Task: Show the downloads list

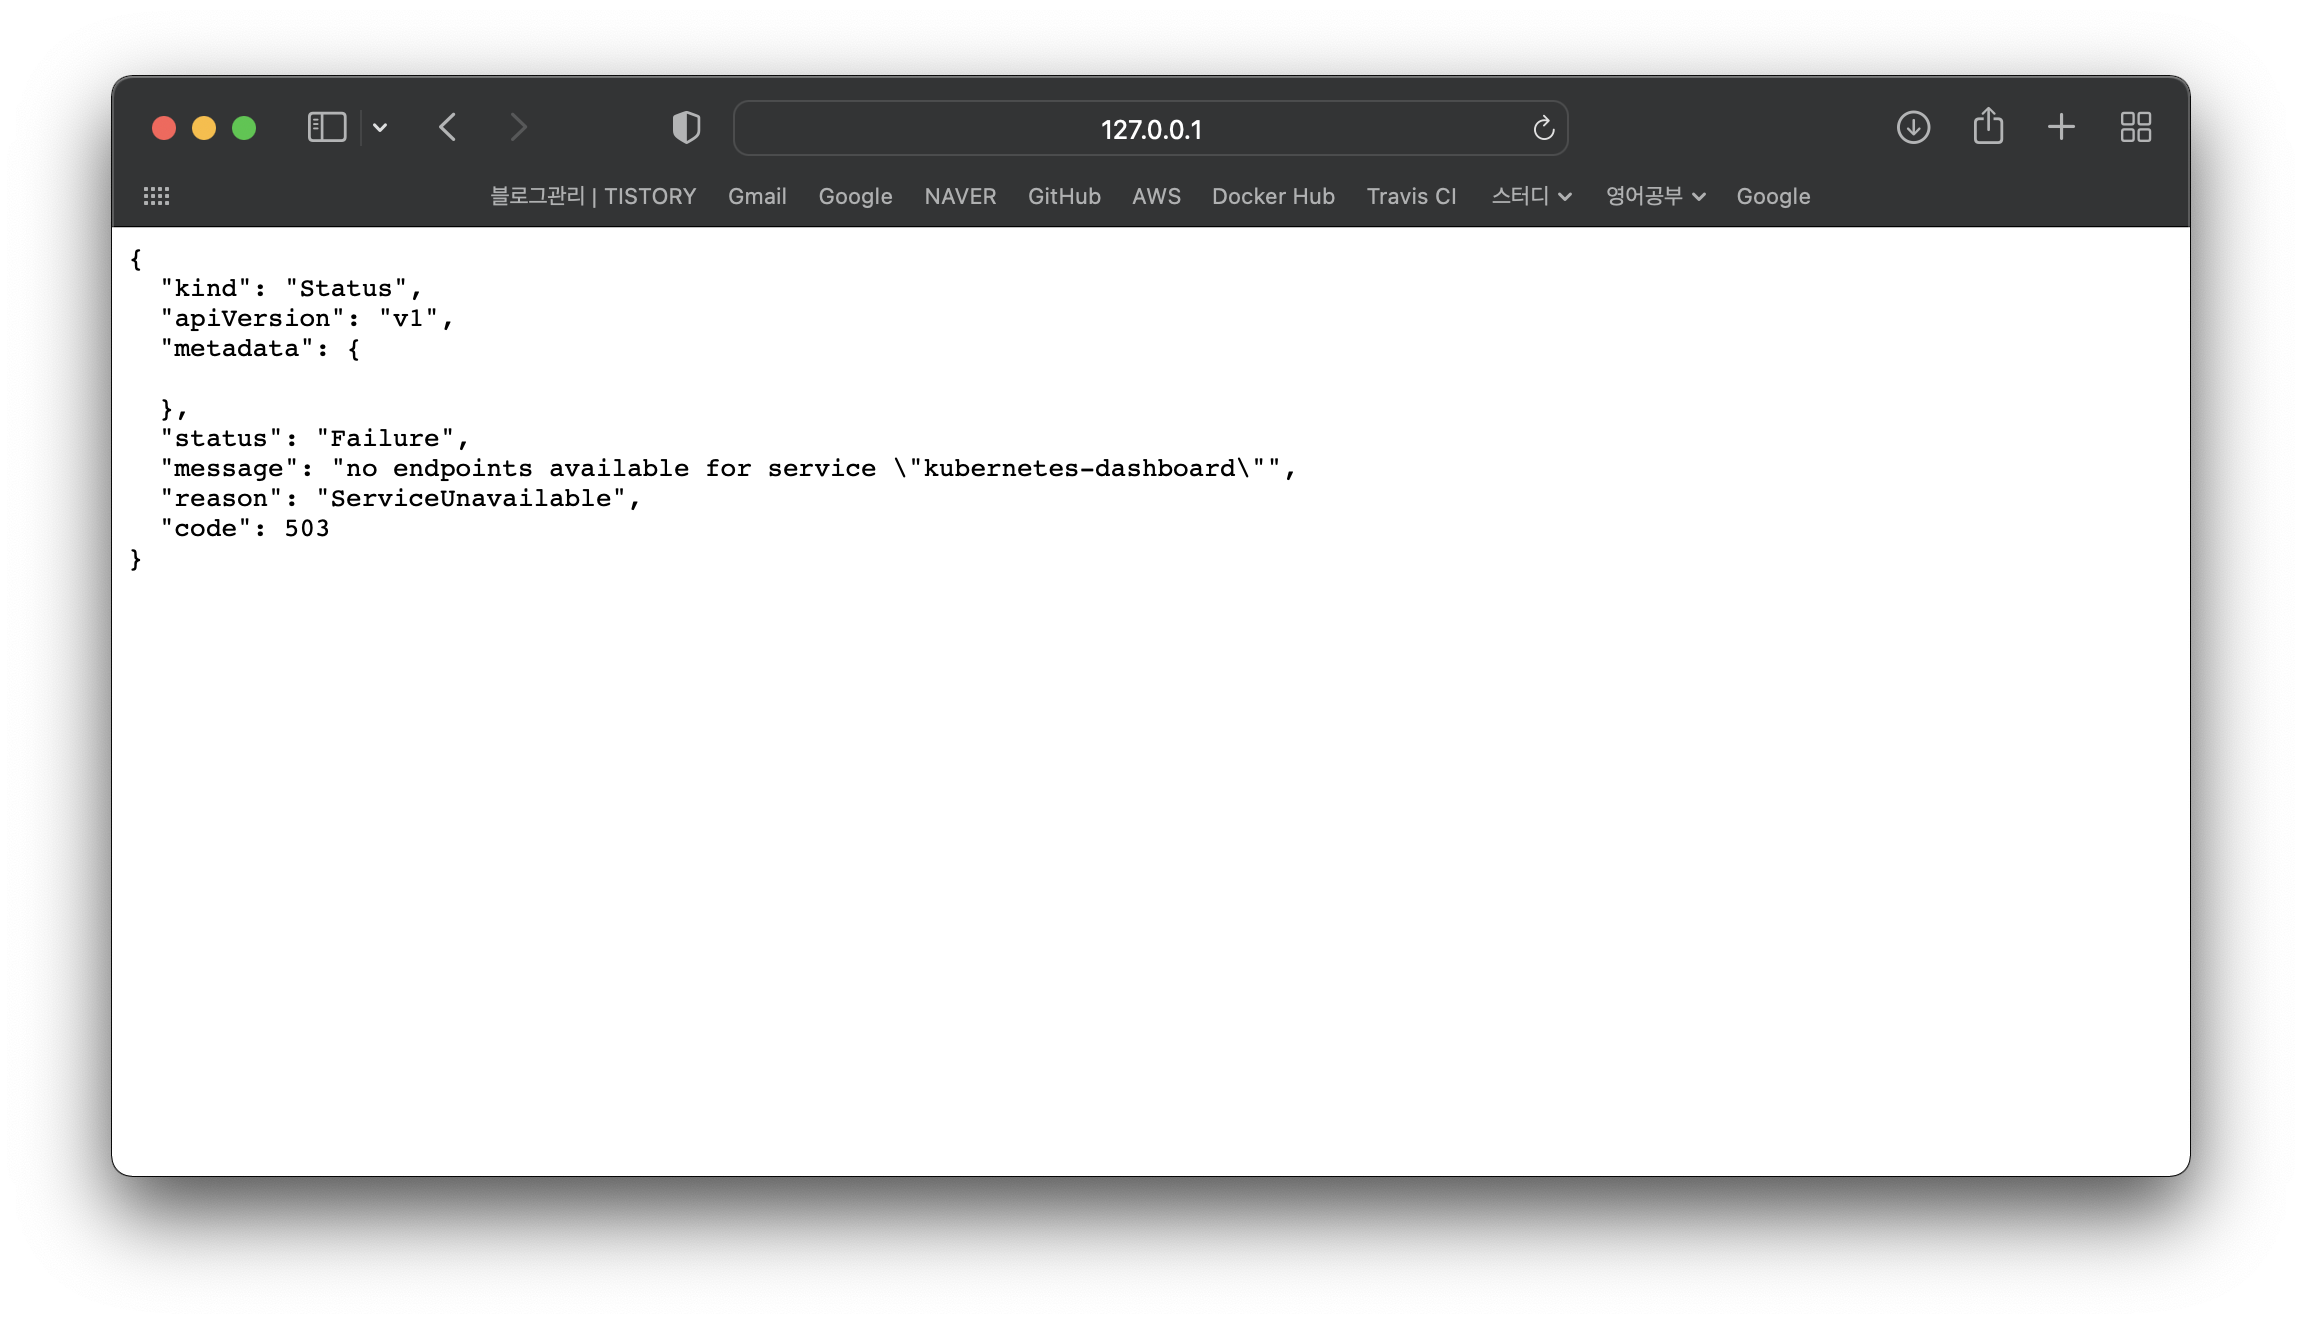Action: (x=1912, y=127)
